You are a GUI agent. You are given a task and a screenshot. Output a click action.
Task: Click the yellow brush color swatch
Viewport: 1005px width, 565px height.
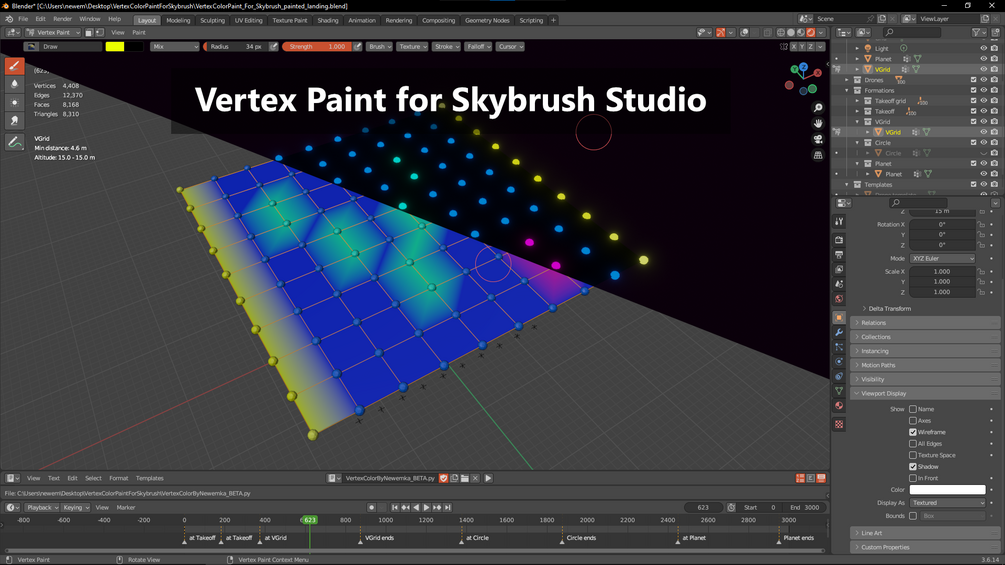tap(115, 46)
